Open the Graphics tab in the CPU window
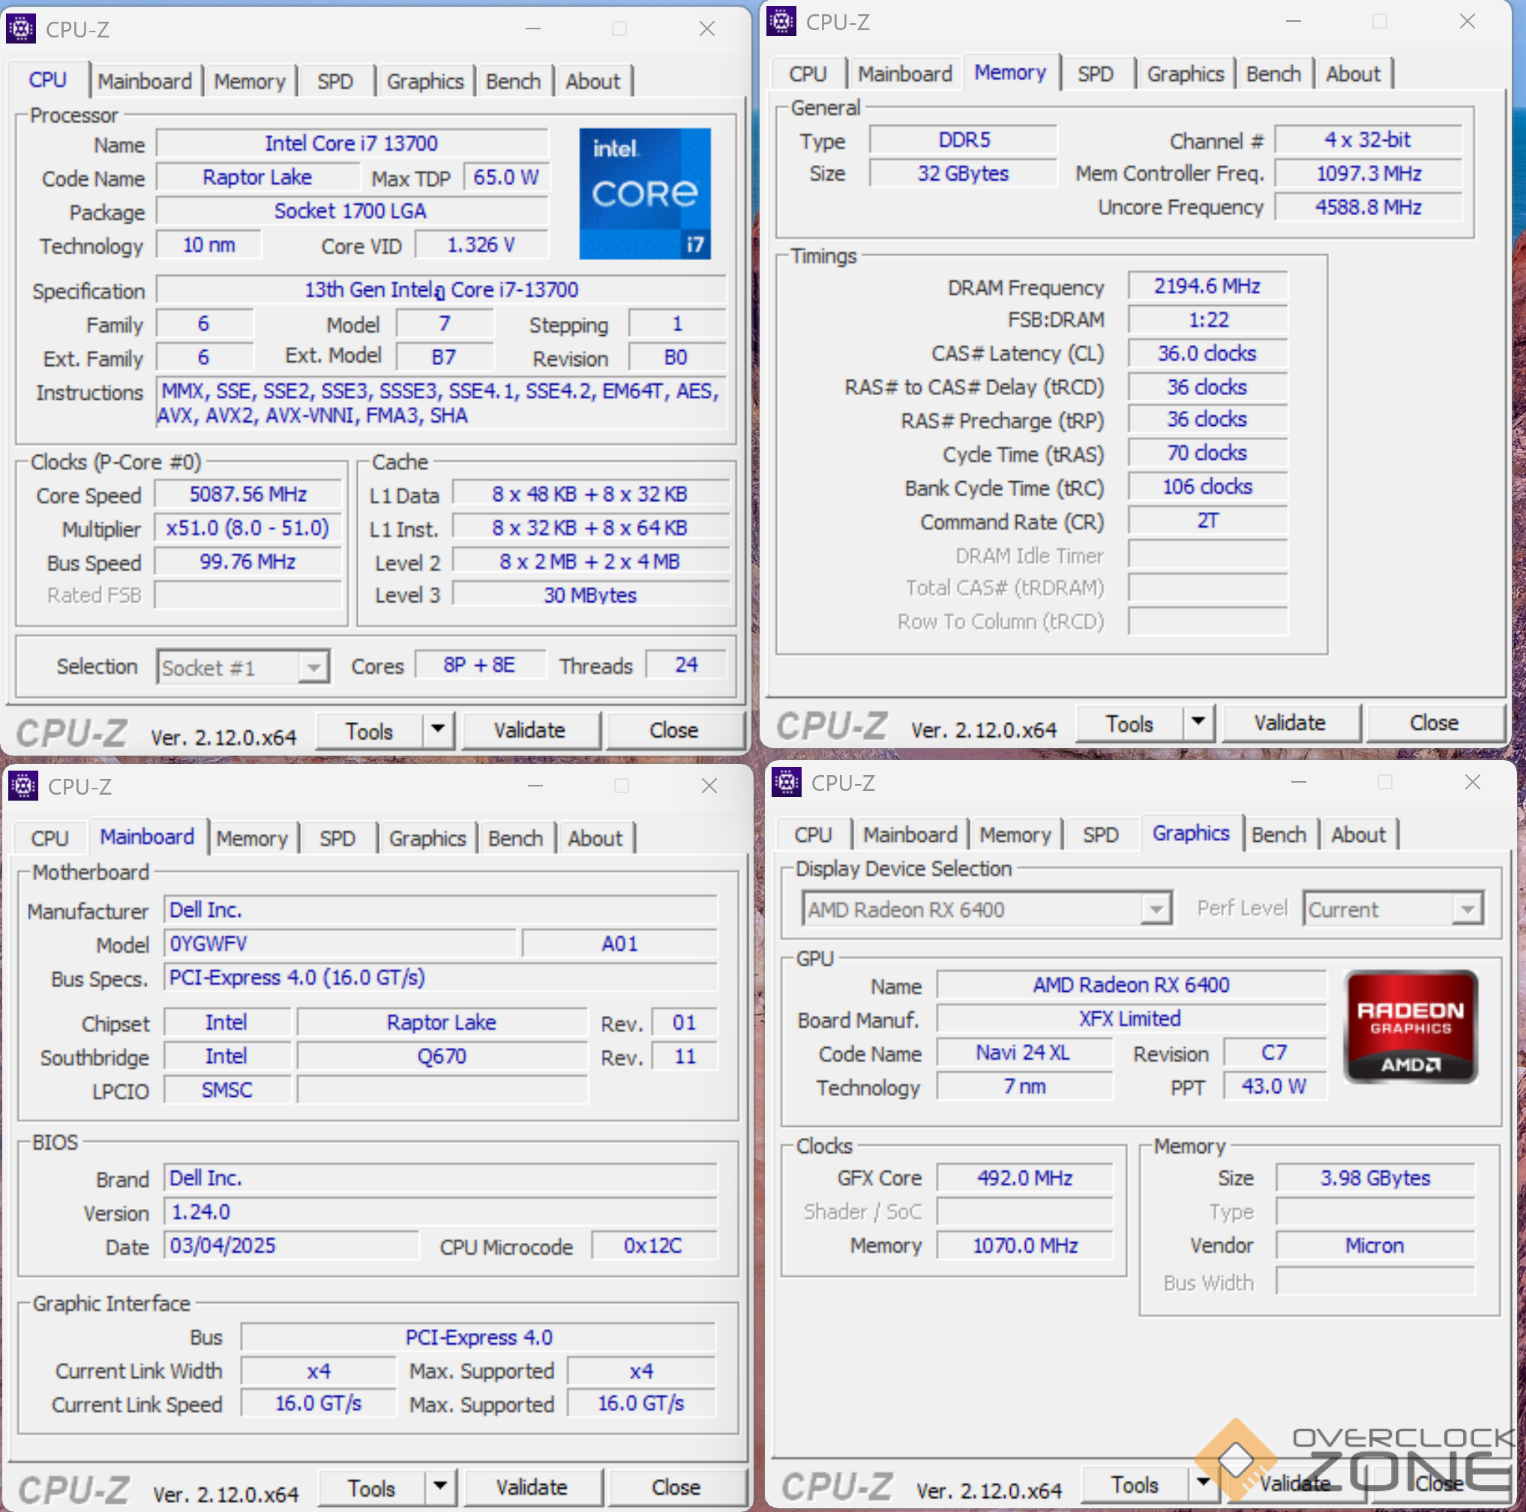The height and width of the screenshot is (1512, 1526). [x=425, y=81]
